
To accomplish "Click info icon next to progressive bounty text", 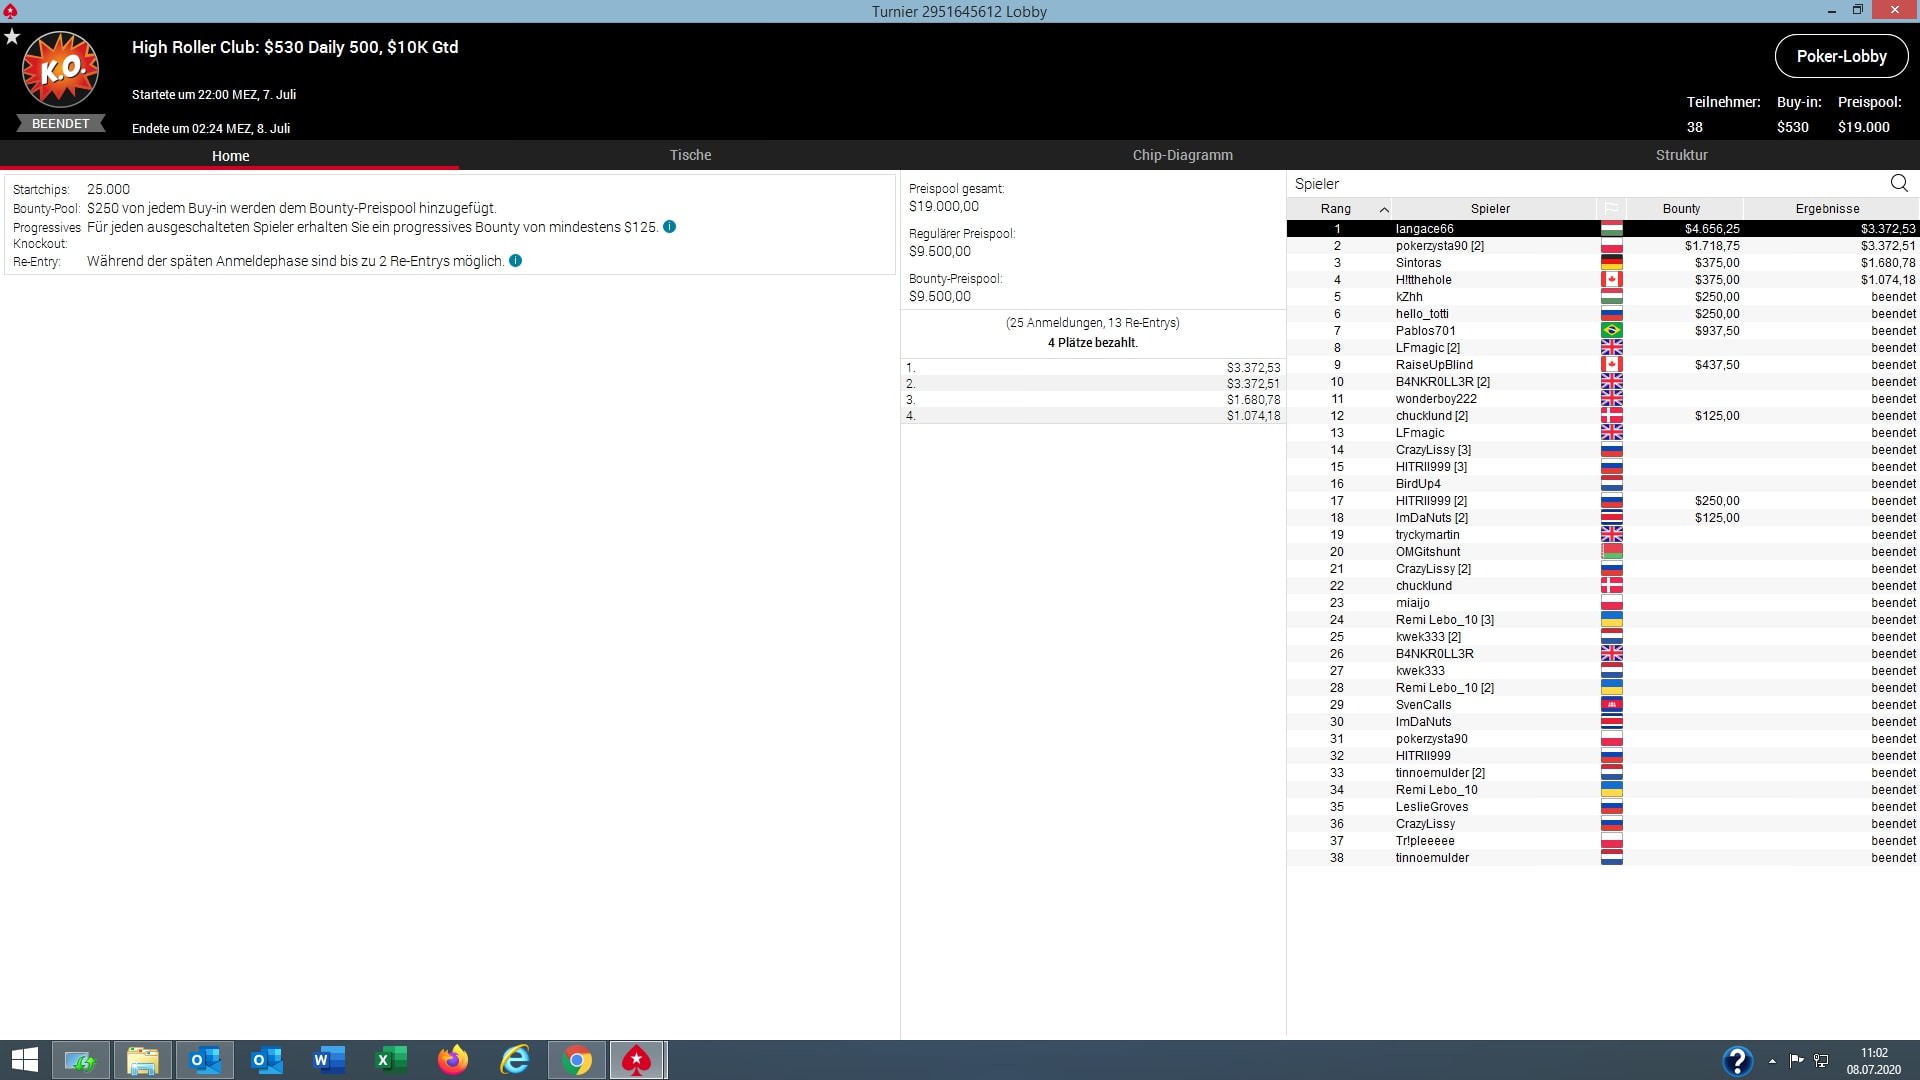I will (x=670, y=227).
